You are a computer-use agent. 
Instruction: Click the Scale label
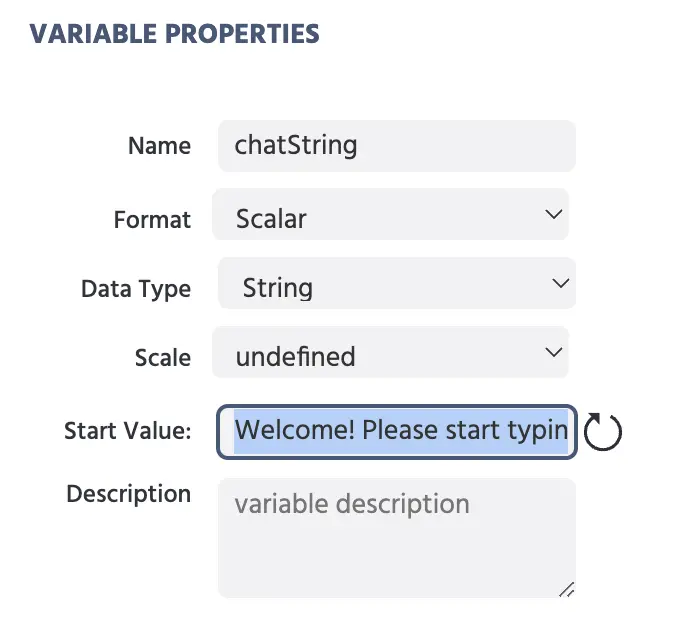tap(163, 358)
